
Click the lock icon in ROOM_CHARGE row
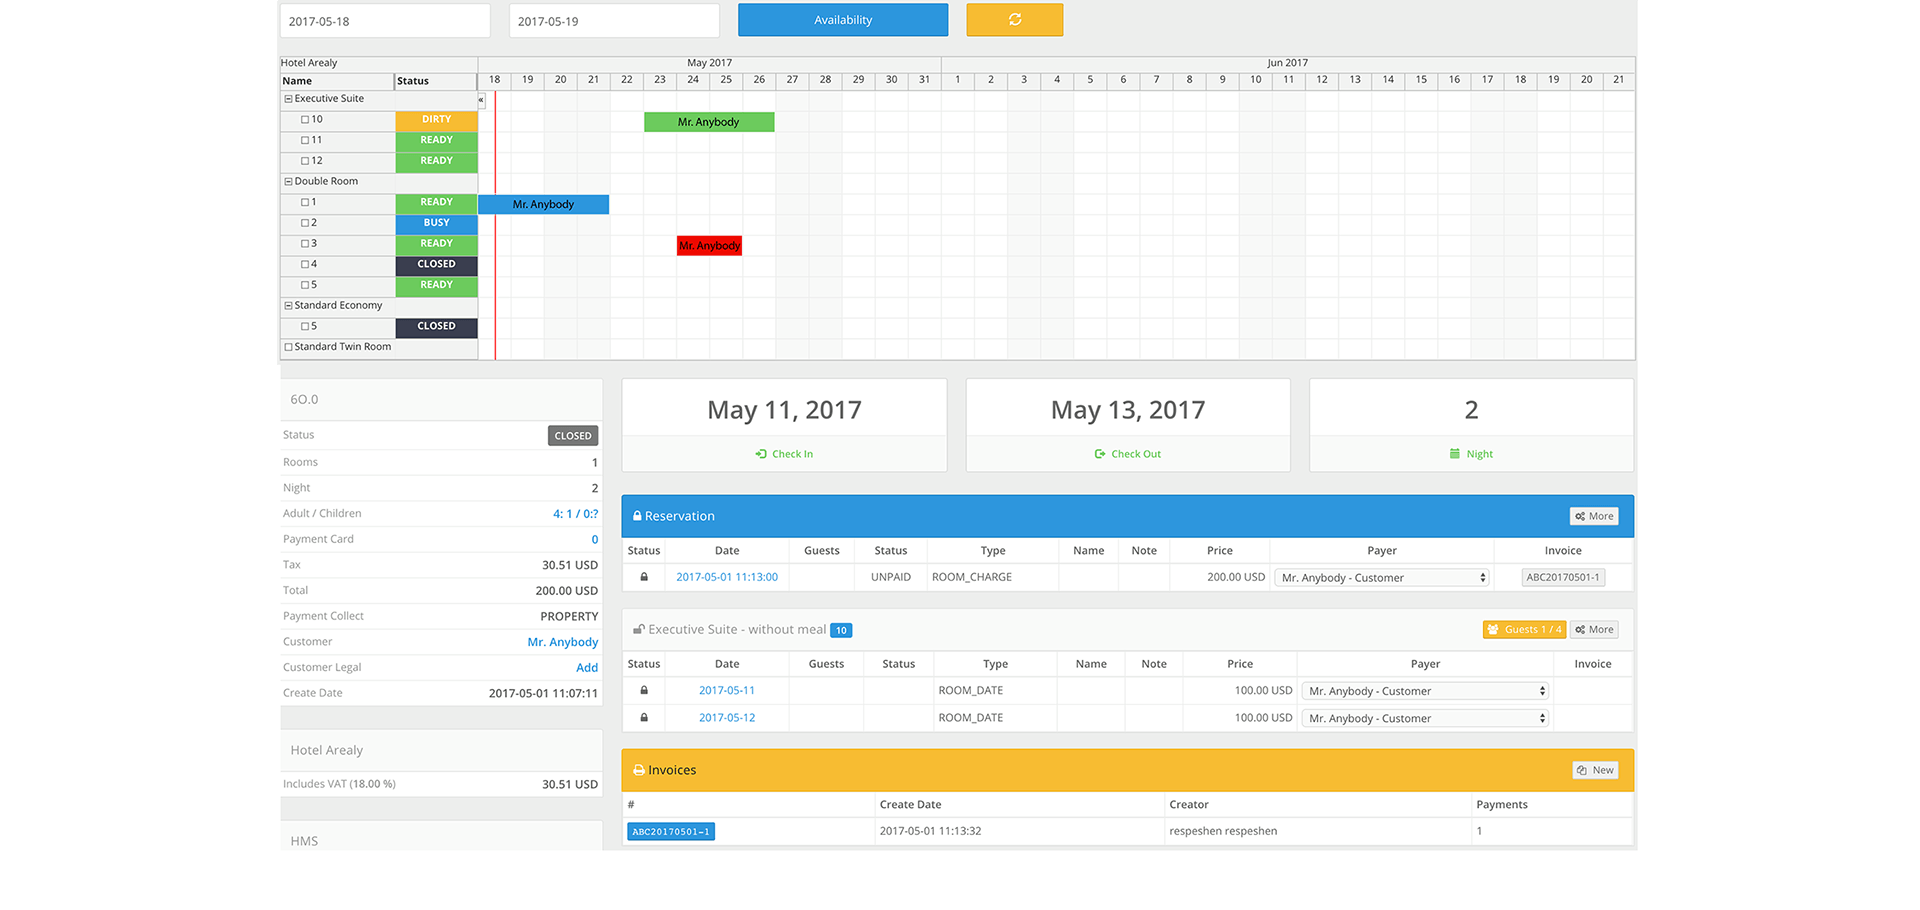pos(644,577)
